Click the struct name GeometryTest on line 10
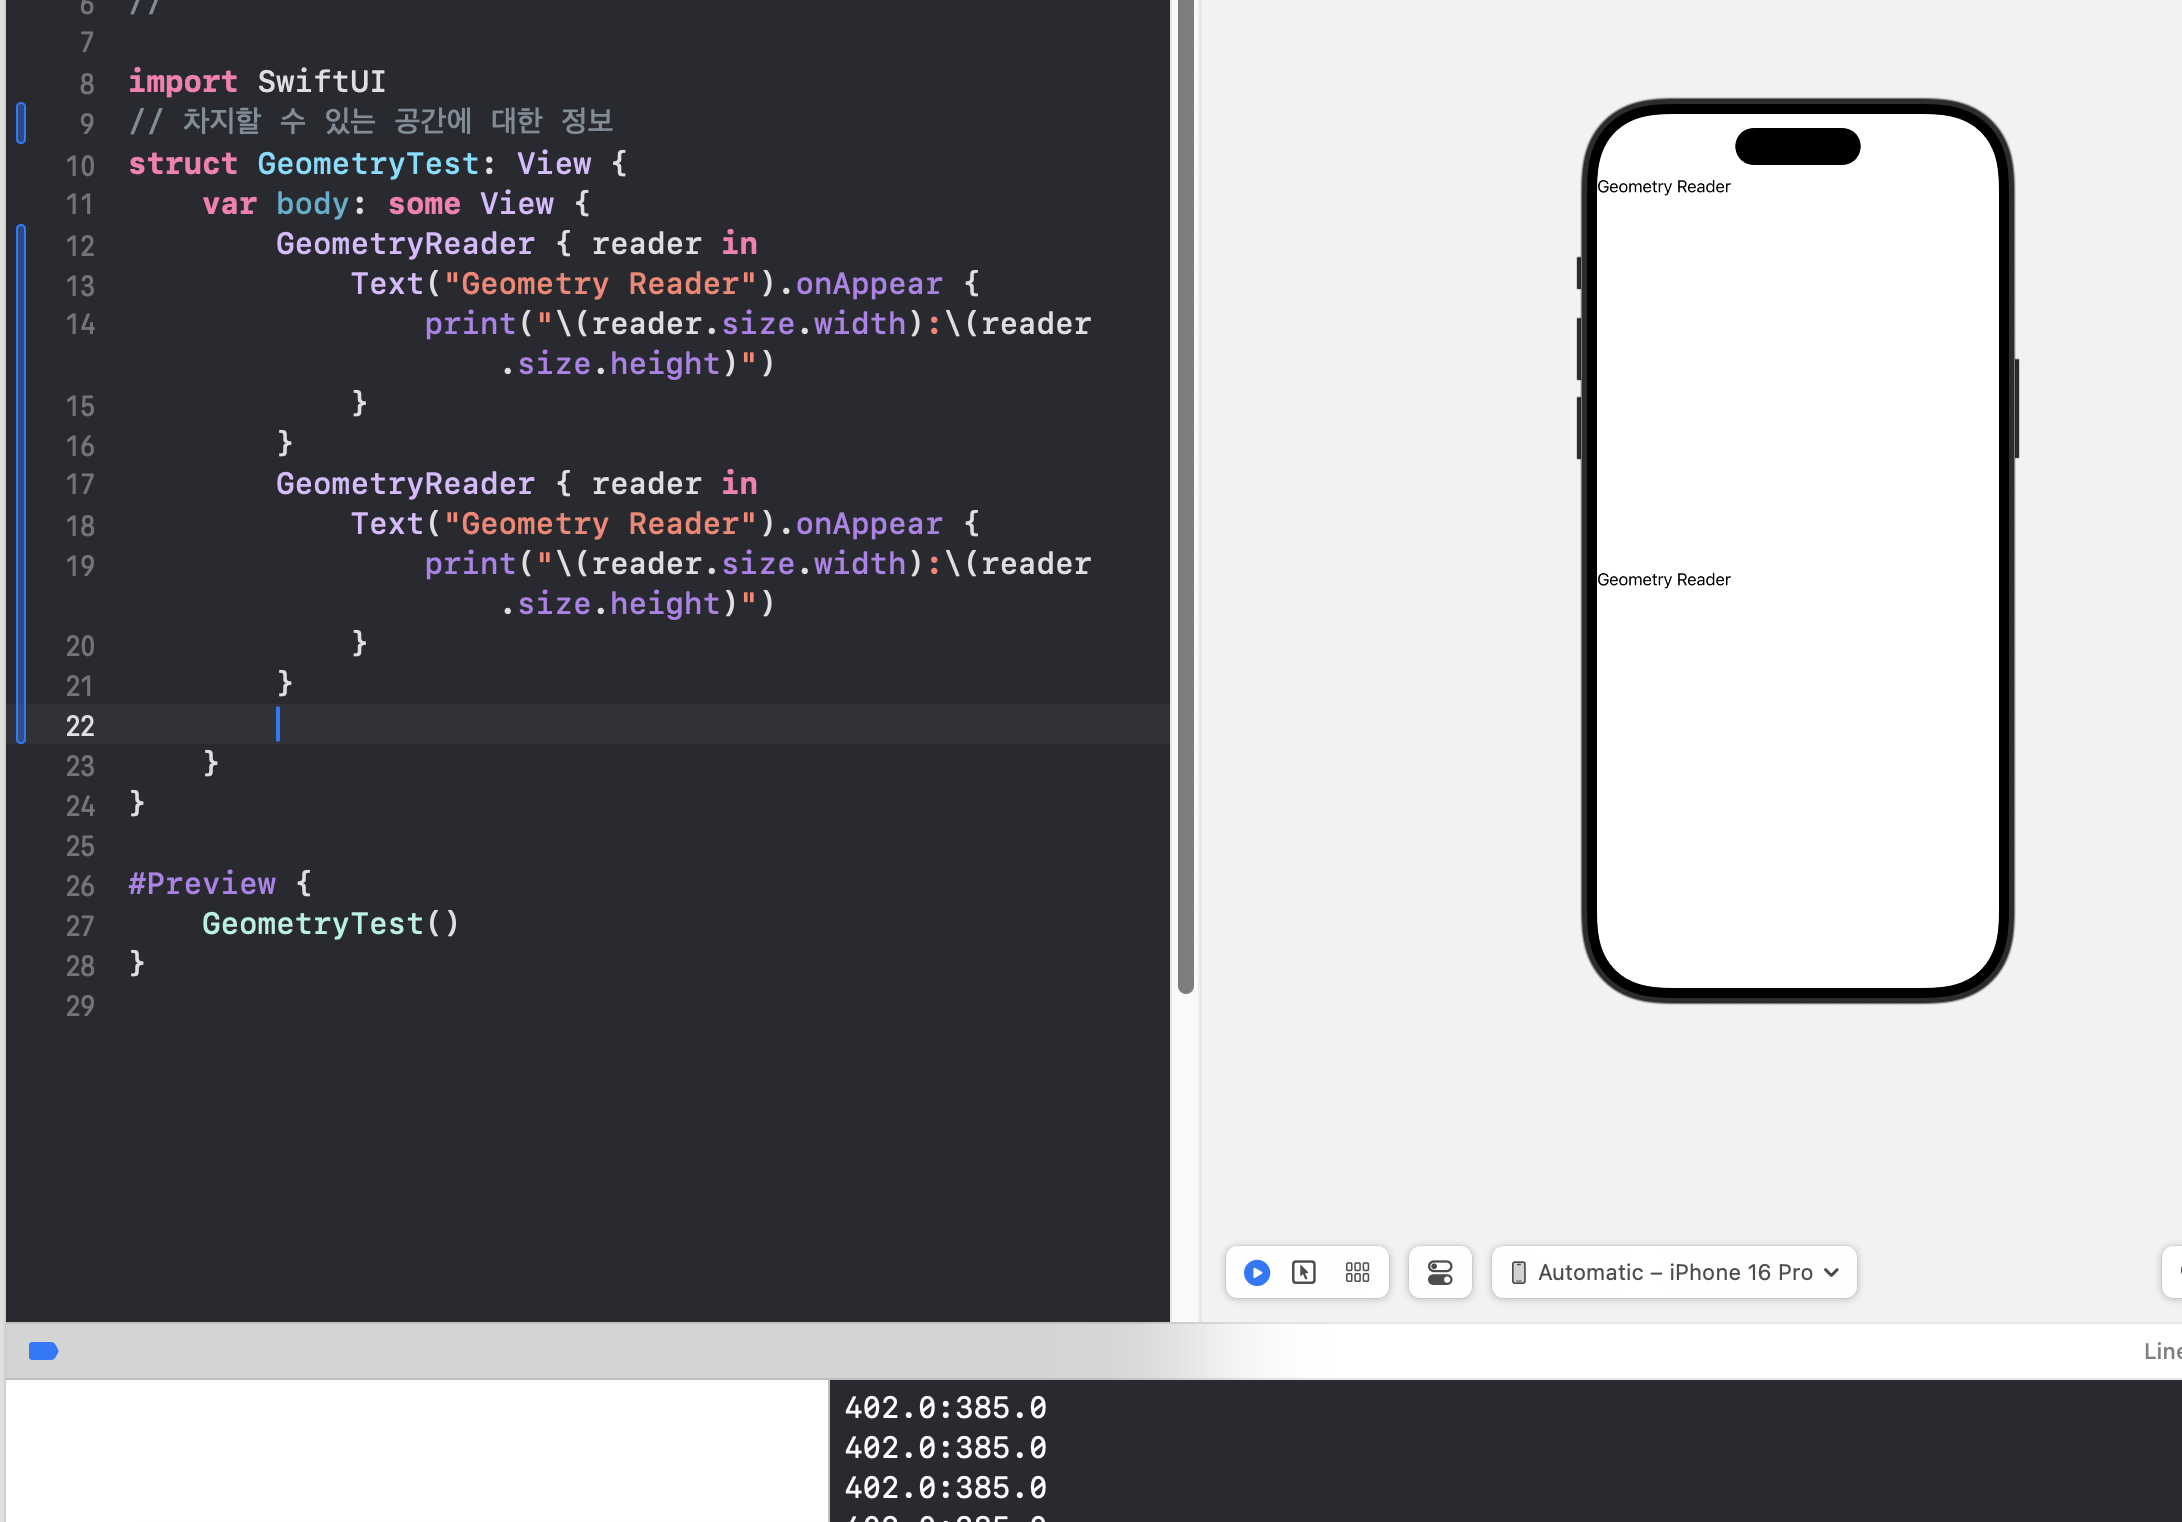This screenshot has width=2182, height=1522. (x=368, y=164)
